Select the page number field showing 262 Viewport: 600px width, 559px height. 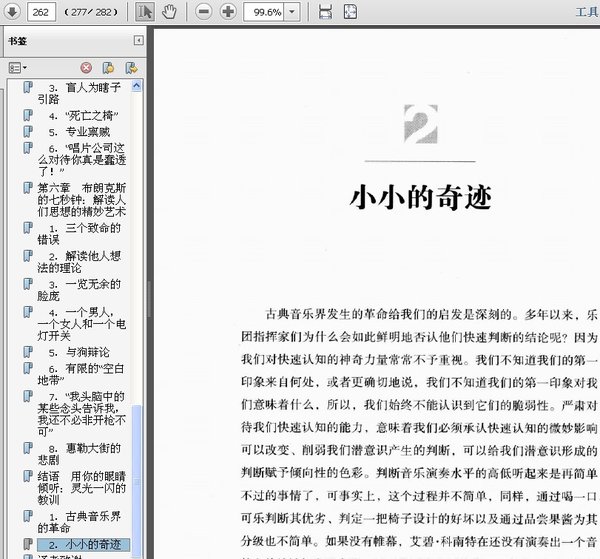coord(41,12)
